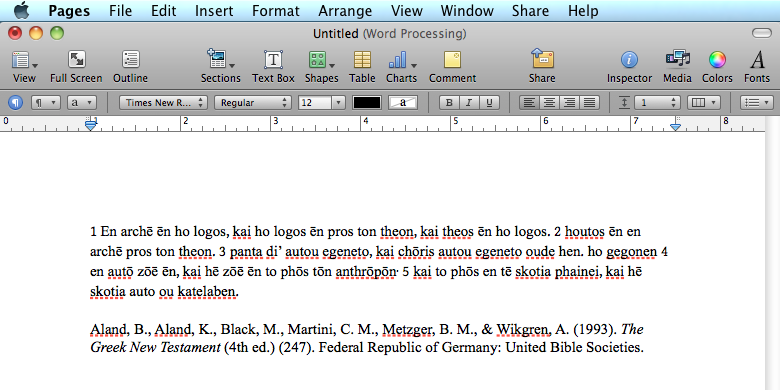780x390 pixels.
Task: Toggle the styles drawer blue paragraph button
Action: [x=16, y=102]
